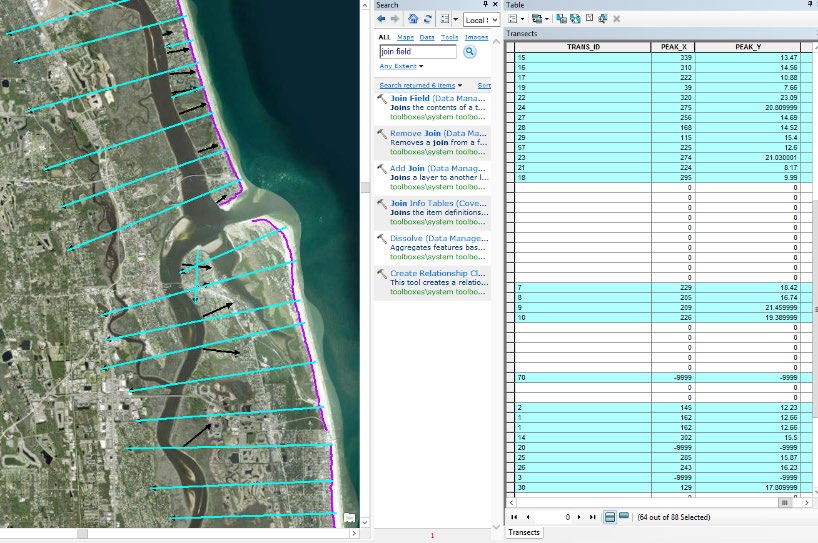Open the Local search scope dropdown
The width and height of the screenshot is (818, 543).
481,20
